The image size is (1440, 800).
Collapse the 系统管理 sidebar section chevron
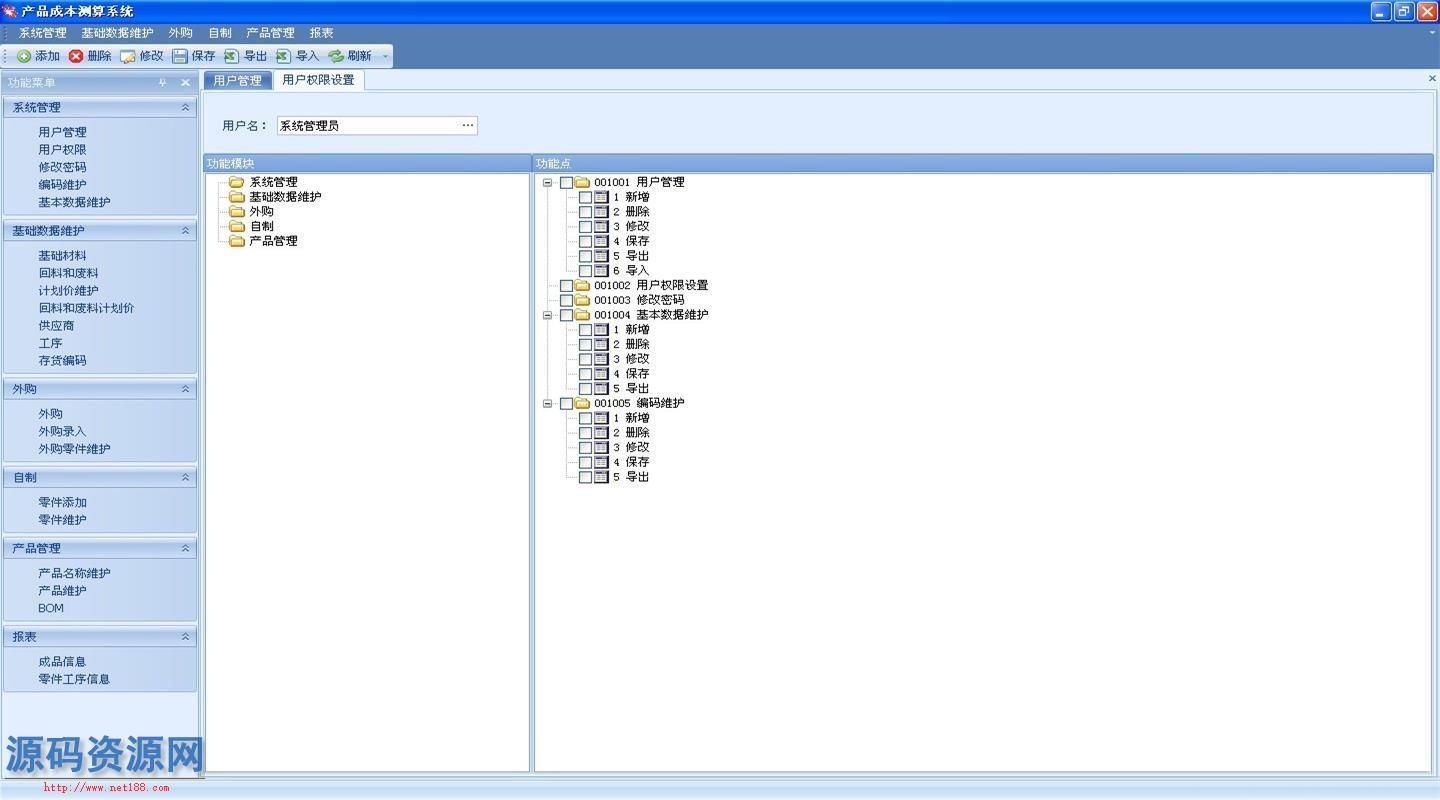(185, 107)
